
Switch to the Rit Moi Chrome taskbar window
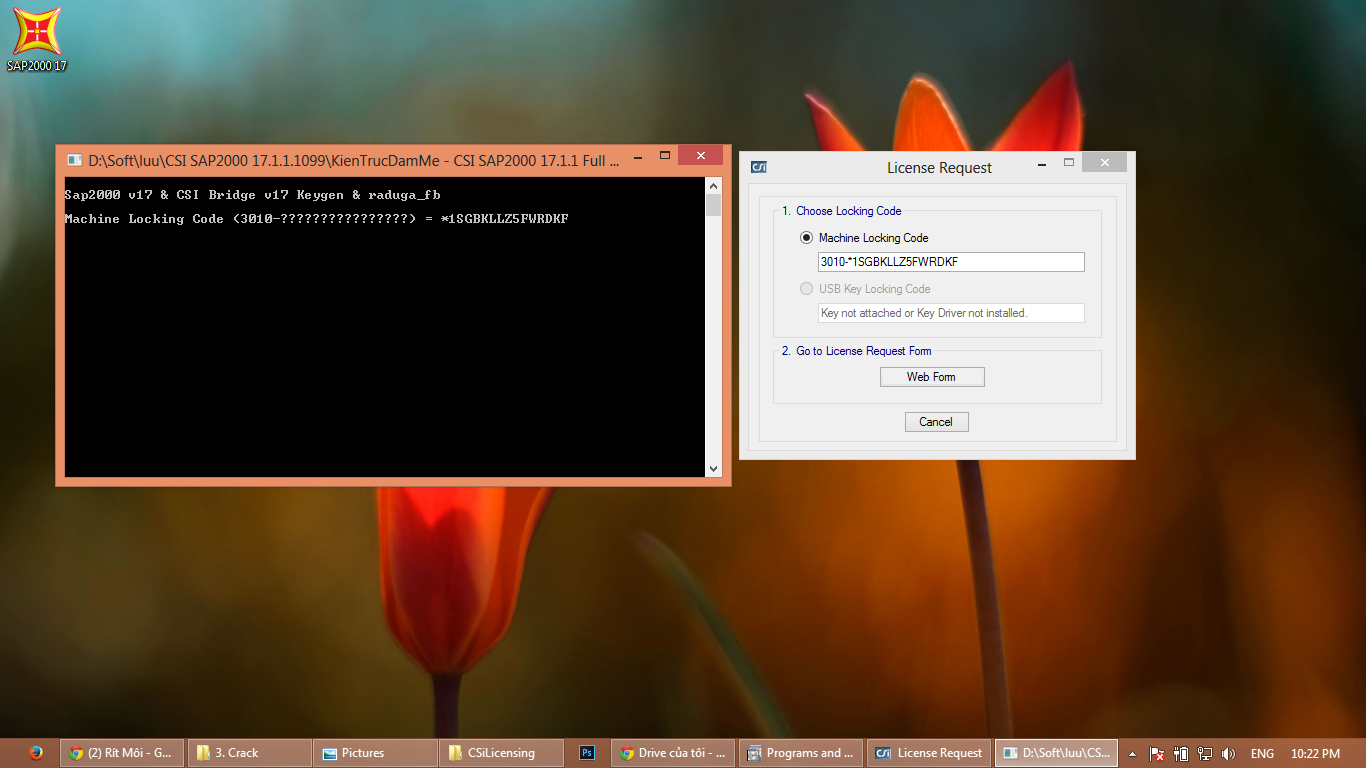[122, 753]
